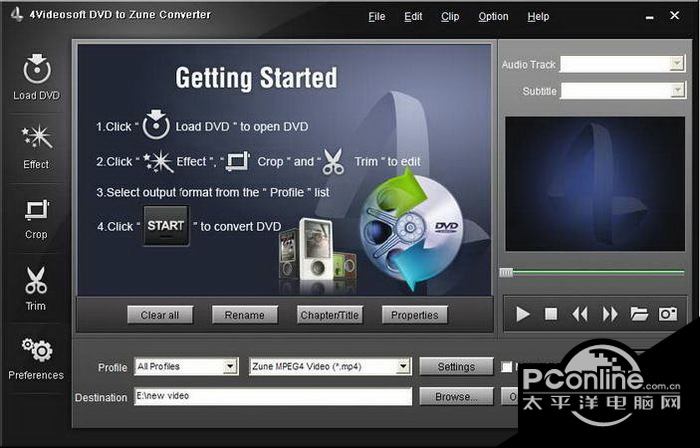Click the Rename button

pyautogui.click(x=245, y=315)
